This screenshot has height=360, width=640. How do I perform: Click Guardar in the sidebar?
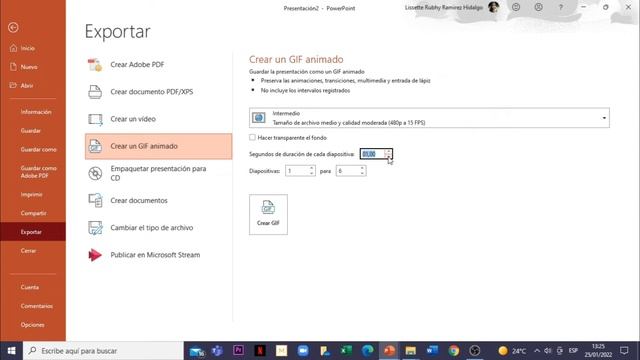(31, 131)
